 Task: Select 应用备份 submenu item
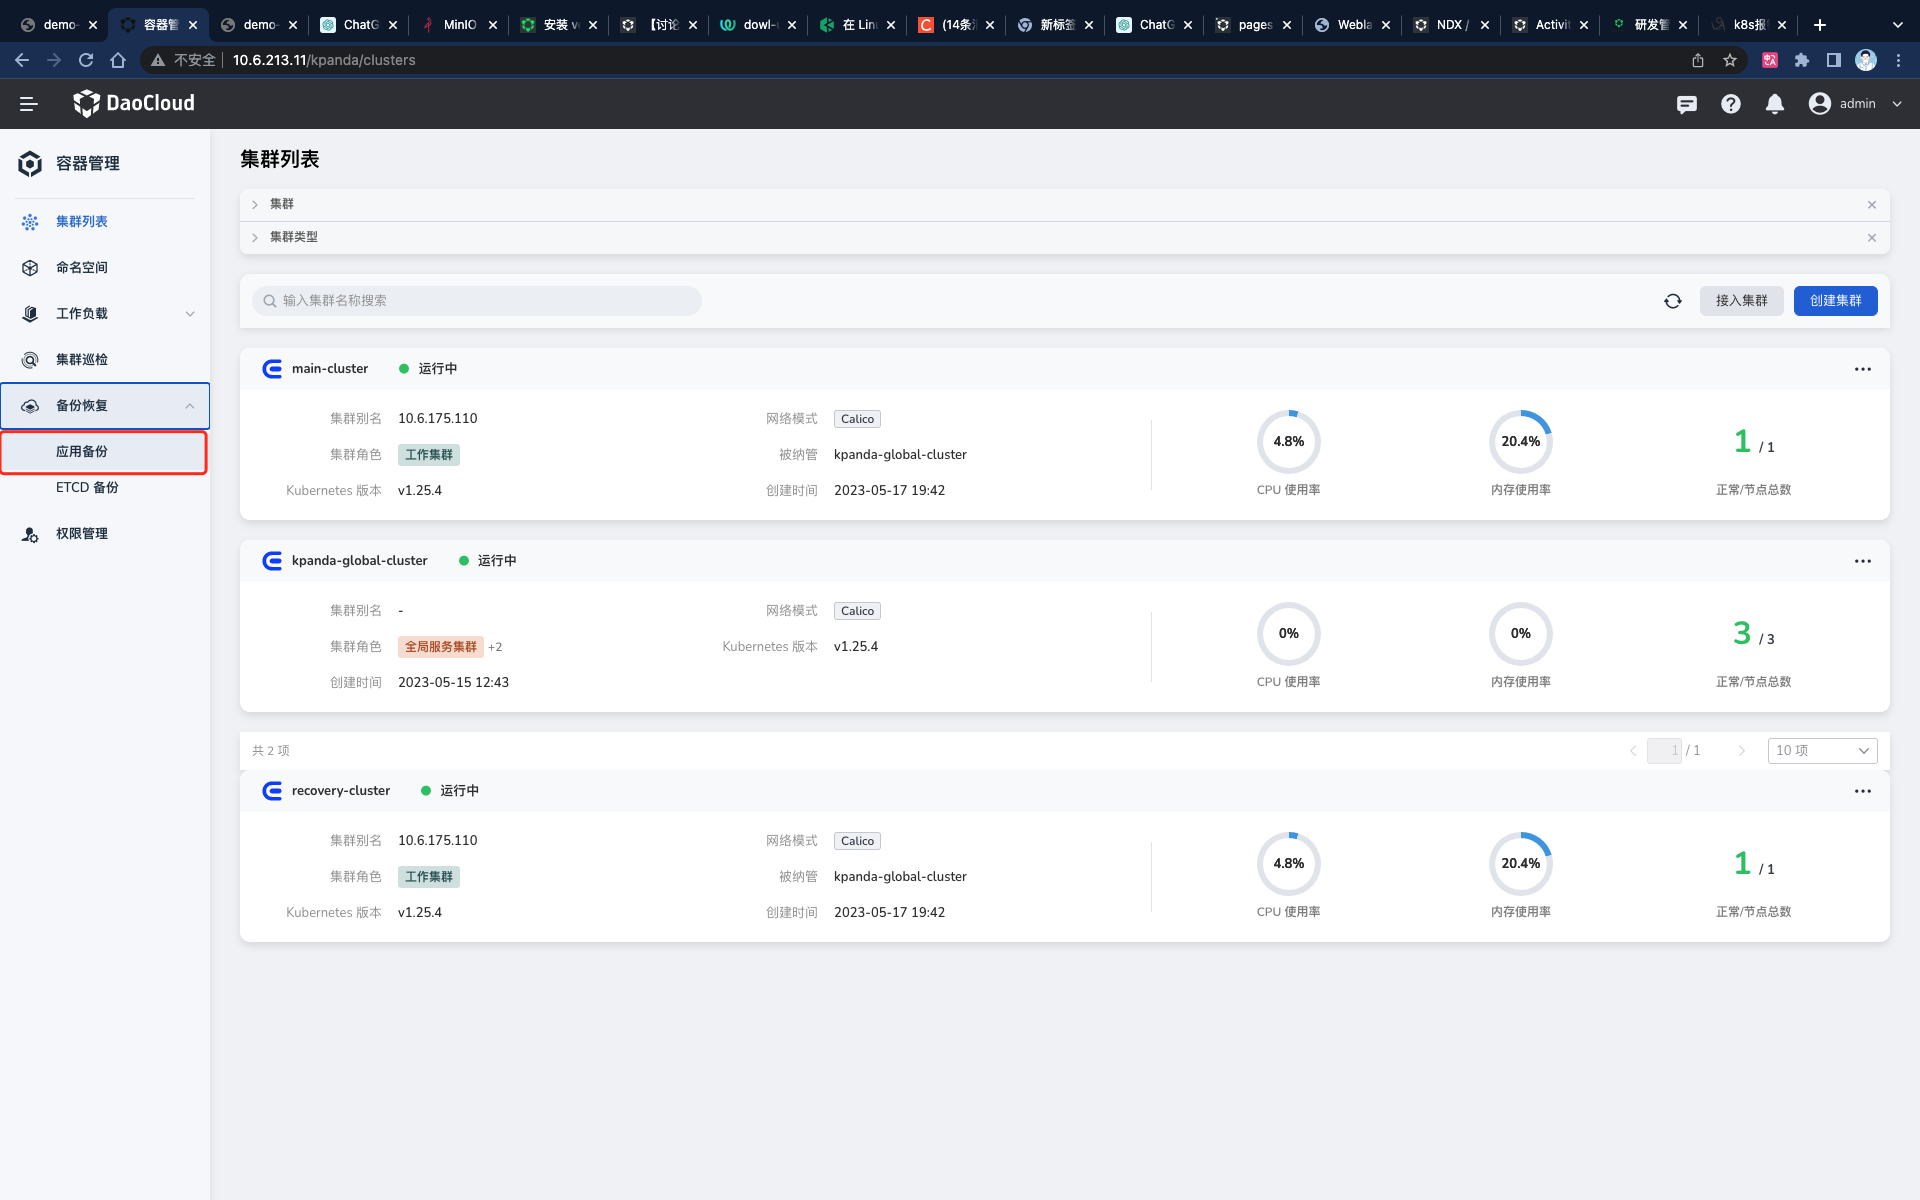coord(104,452)
